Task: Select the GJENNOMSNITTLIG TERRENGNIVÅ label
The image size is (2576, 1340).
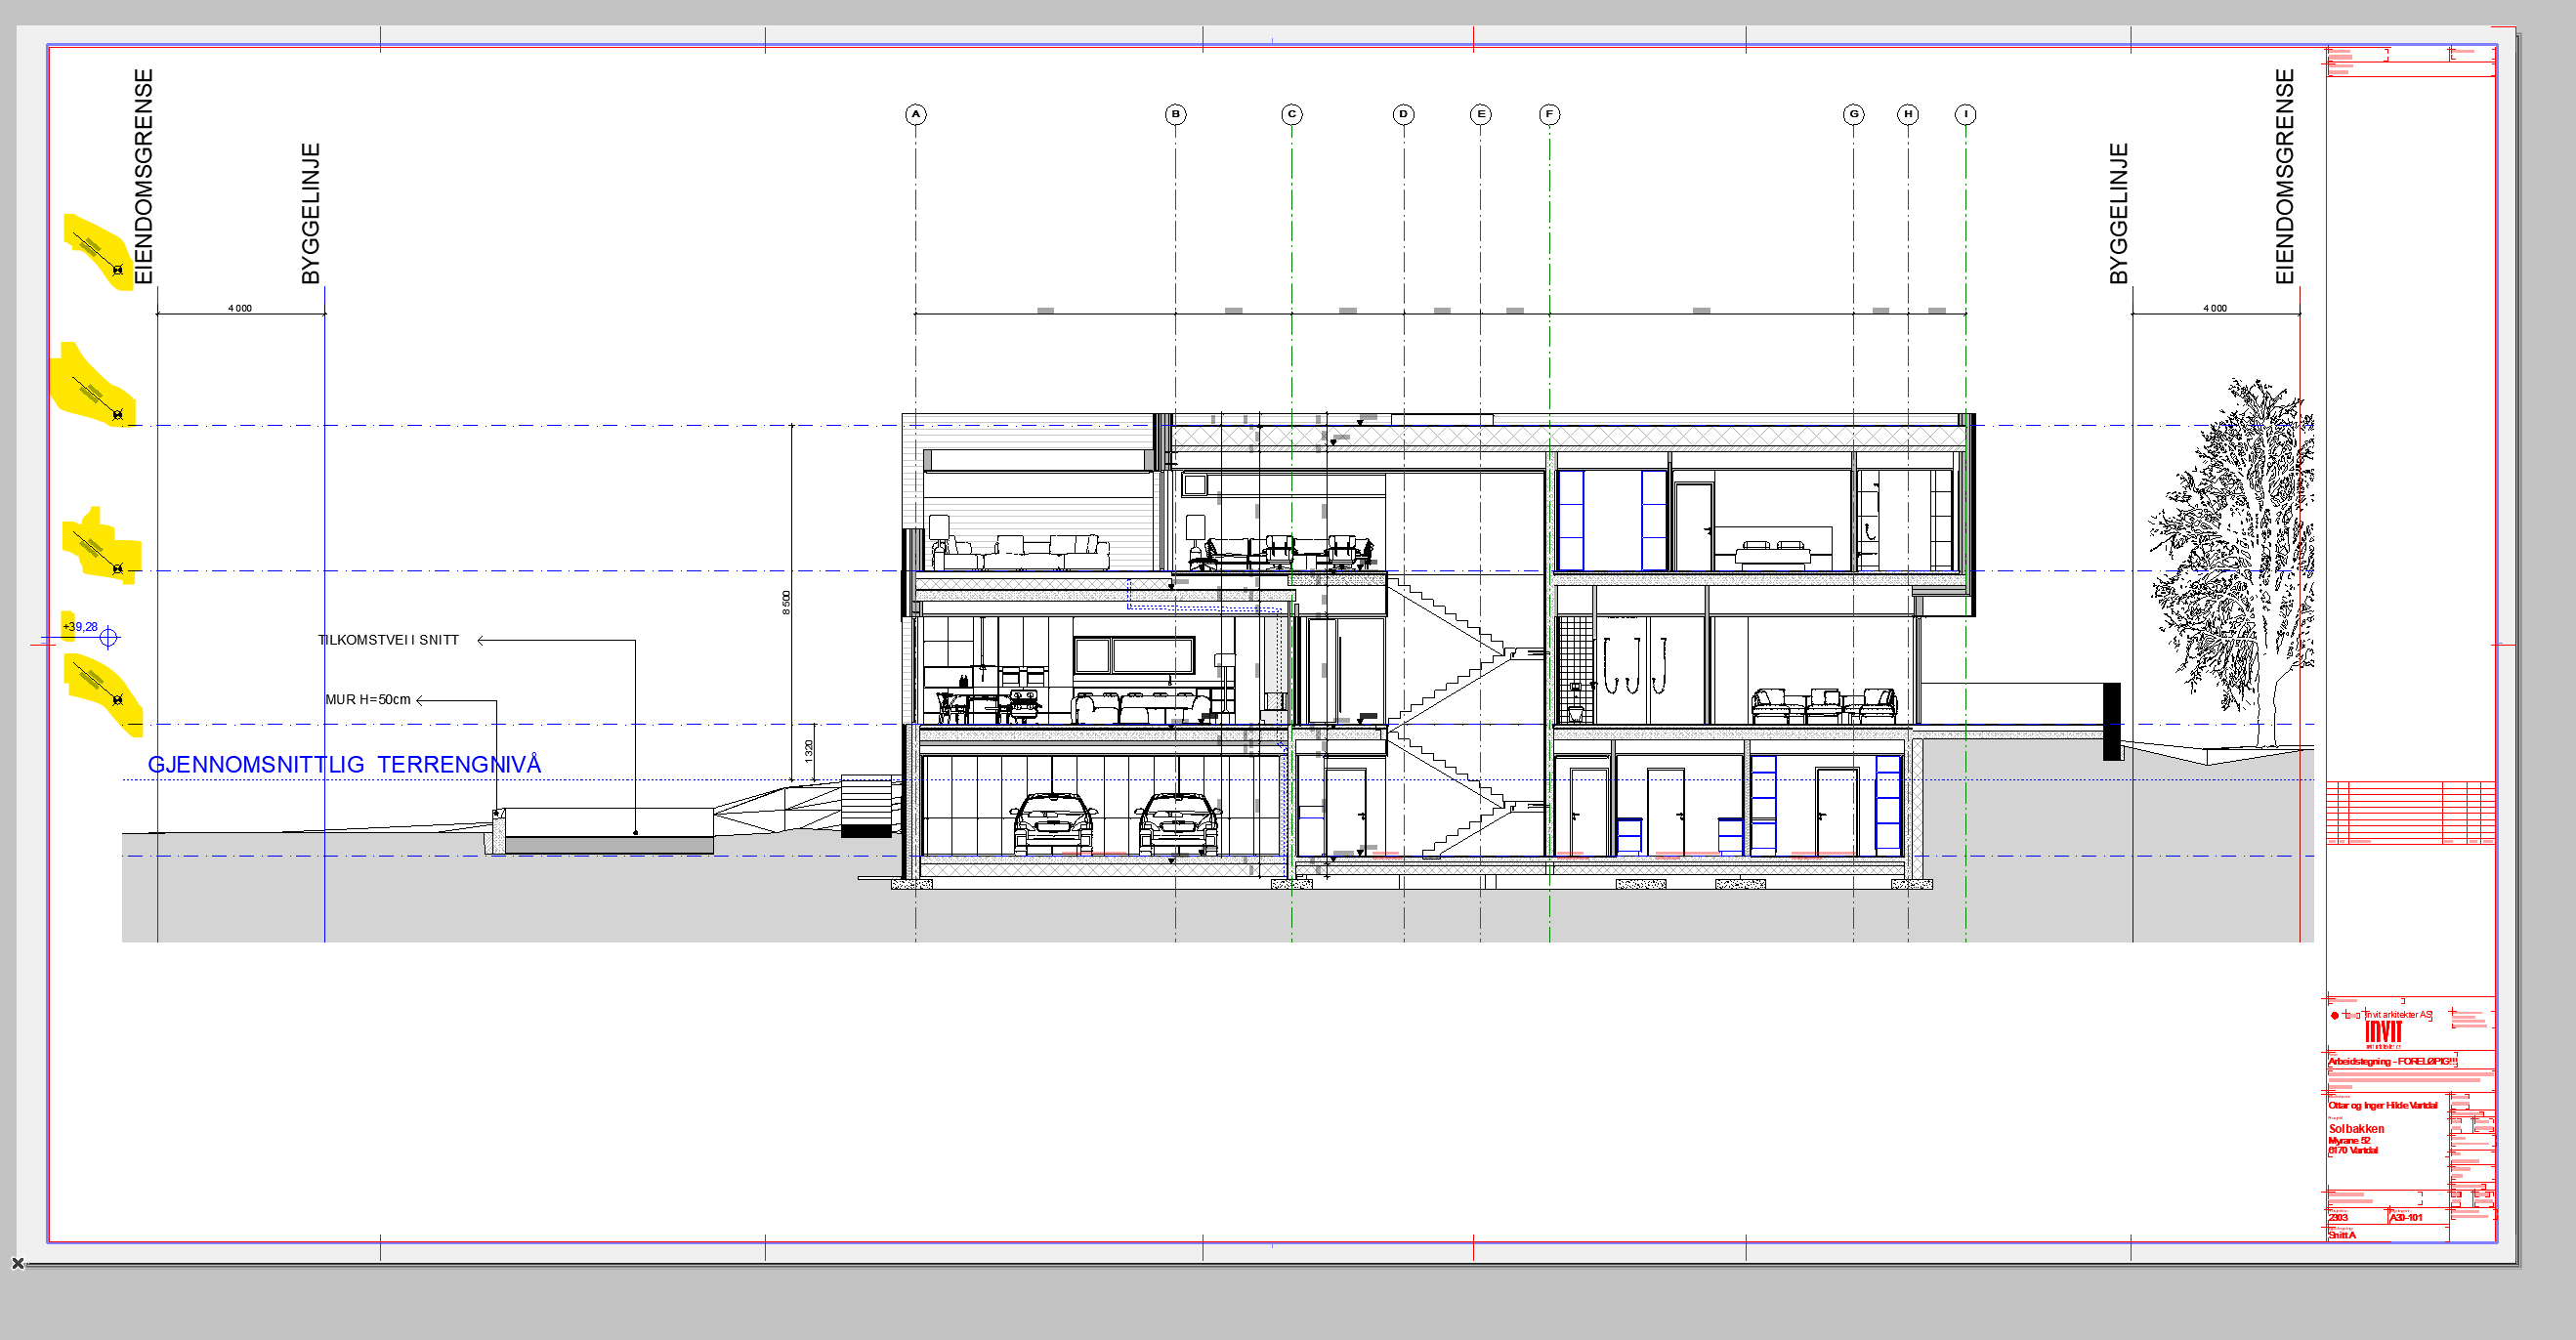Action: [344, 764]
